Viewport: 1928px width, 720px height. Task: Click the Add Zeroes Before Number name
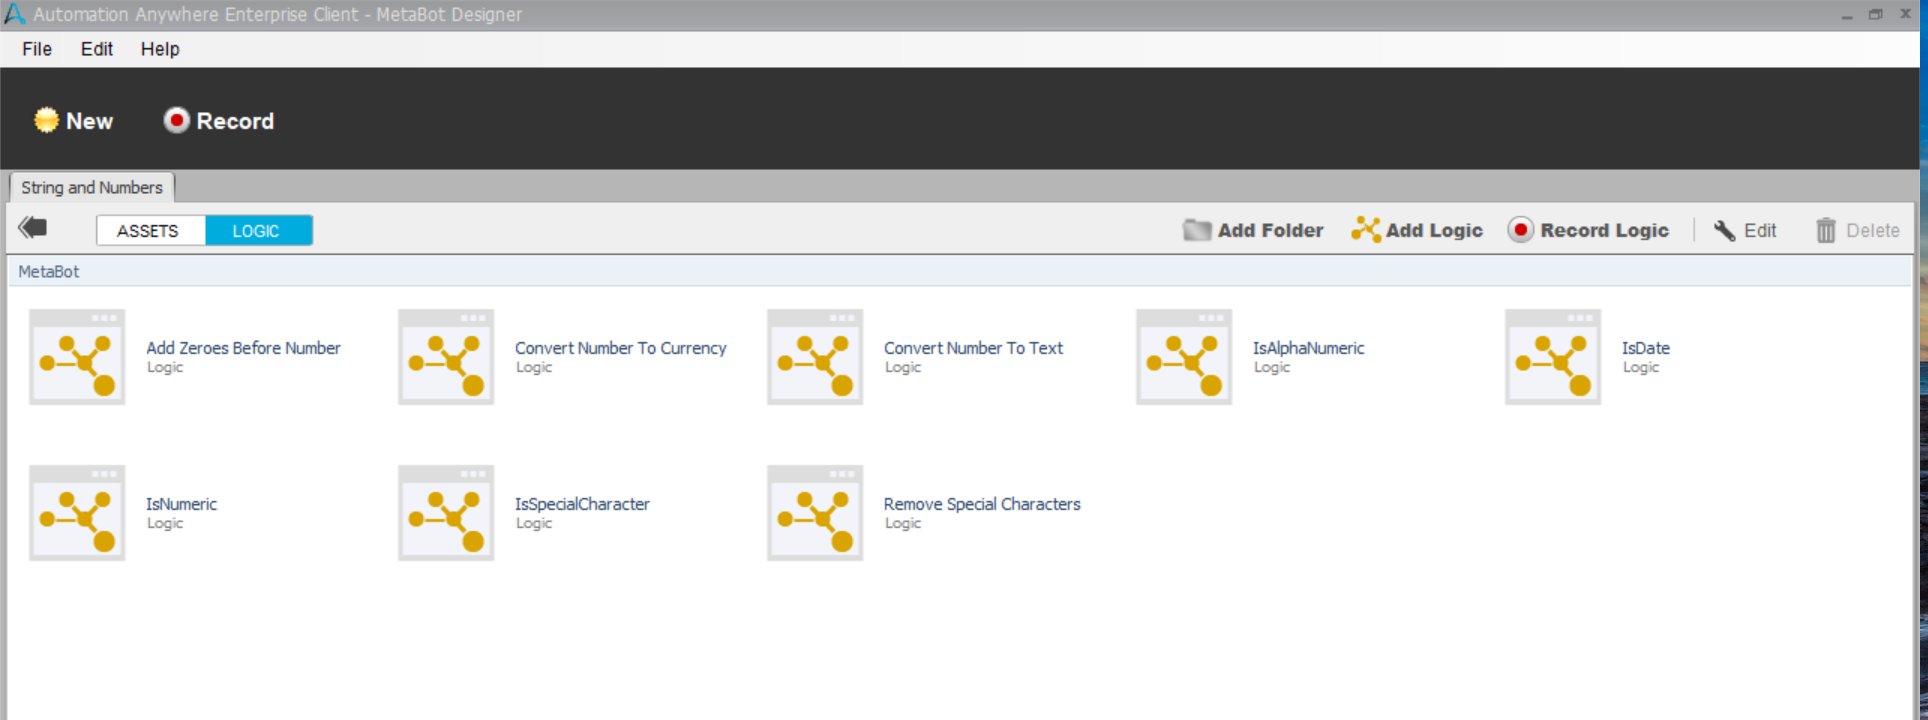coord(243,348)
